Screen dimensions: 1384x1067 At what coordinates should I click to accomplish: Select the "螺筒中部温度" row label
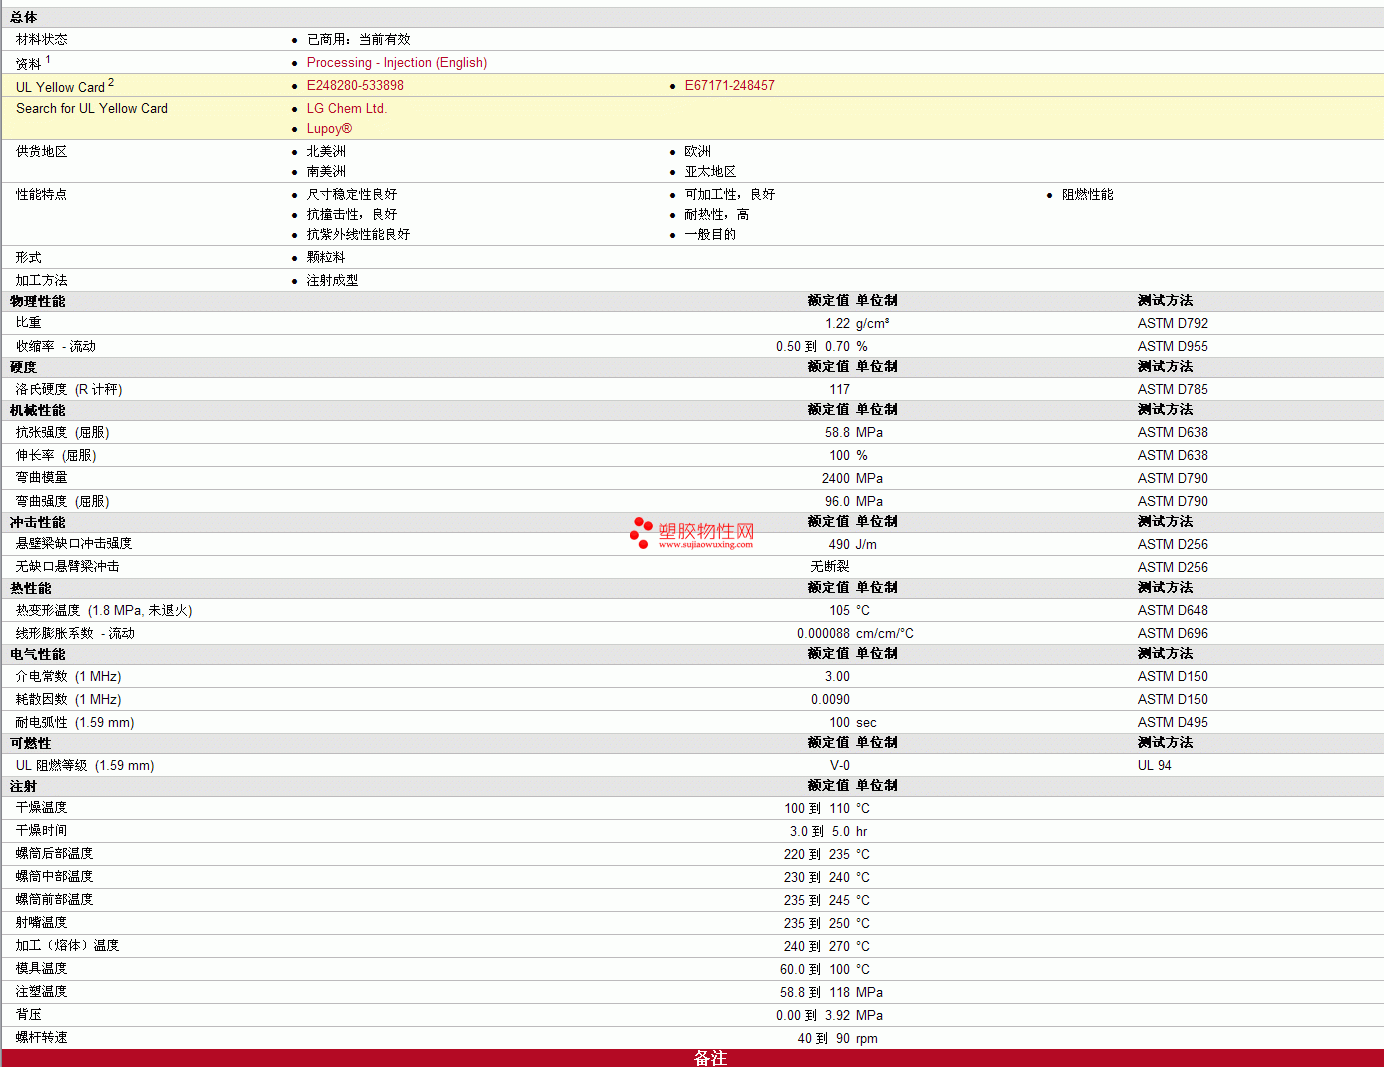[x=55, y=877]
